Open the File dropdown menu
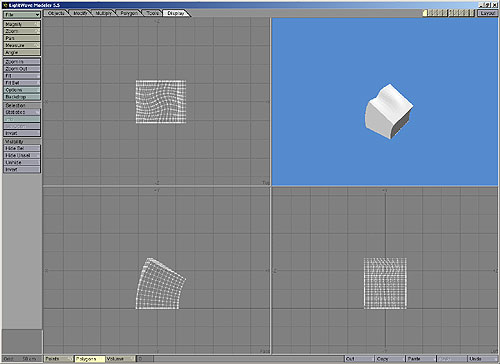 (x=22, y=15)
